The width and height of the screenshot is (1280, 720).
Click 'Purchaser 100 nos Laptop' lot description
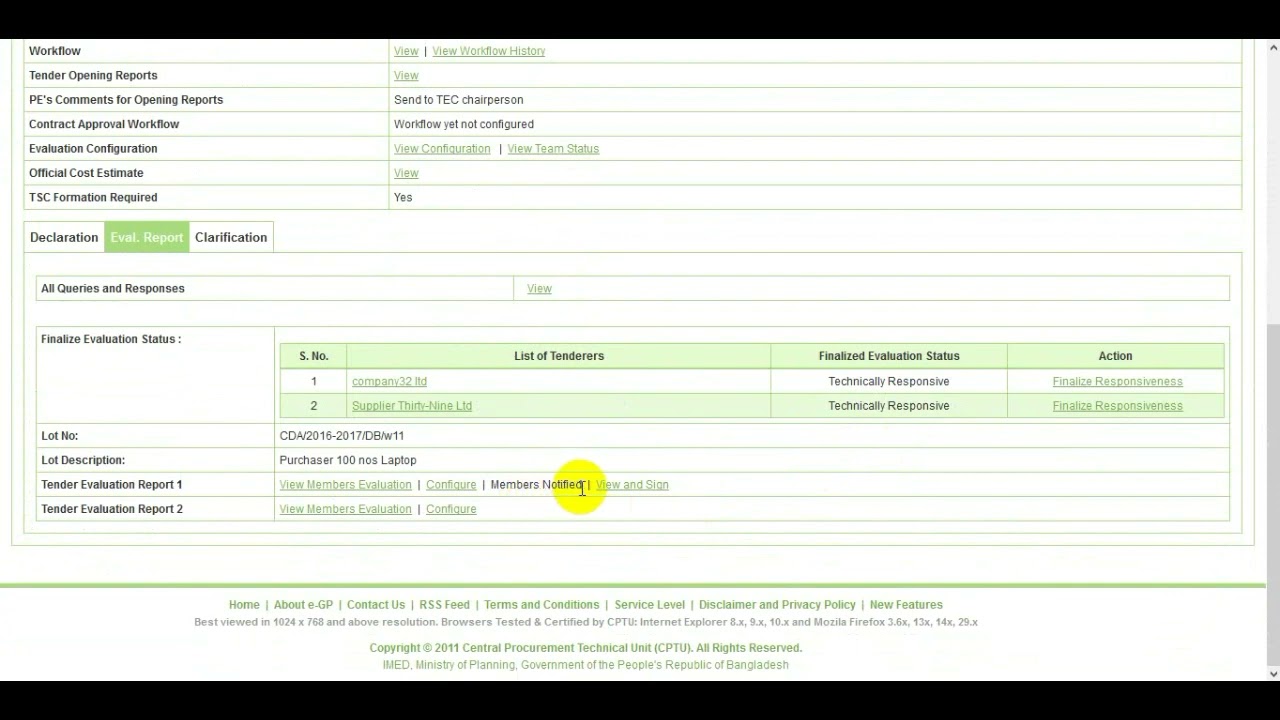[x=348, y=460]
